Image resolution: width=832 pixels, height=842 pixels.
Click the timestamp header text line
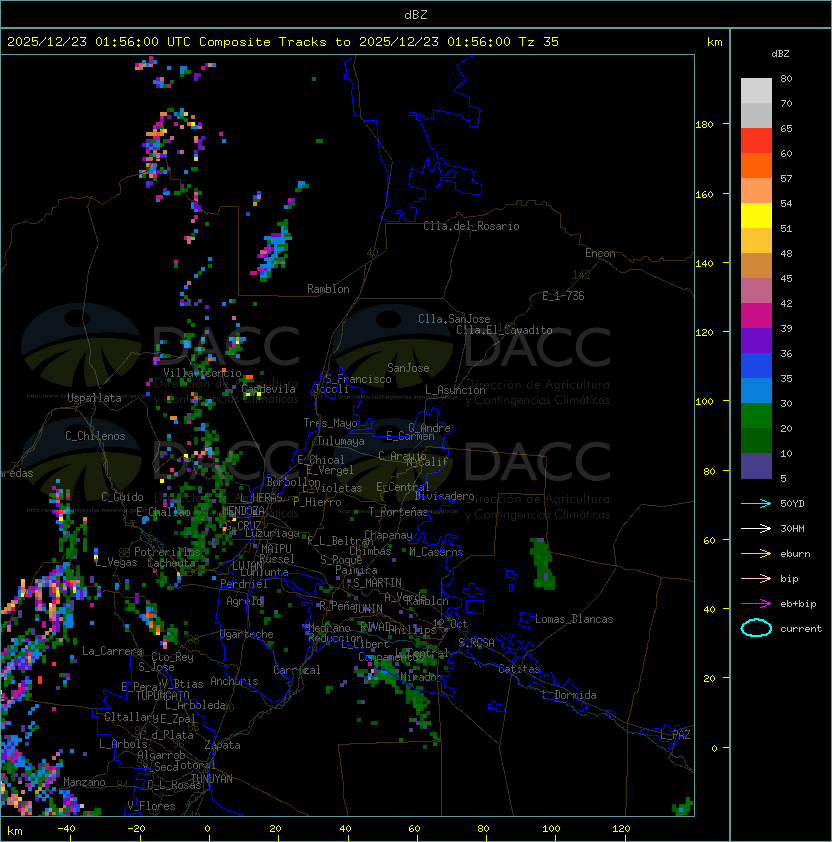[x=283, y=42]
